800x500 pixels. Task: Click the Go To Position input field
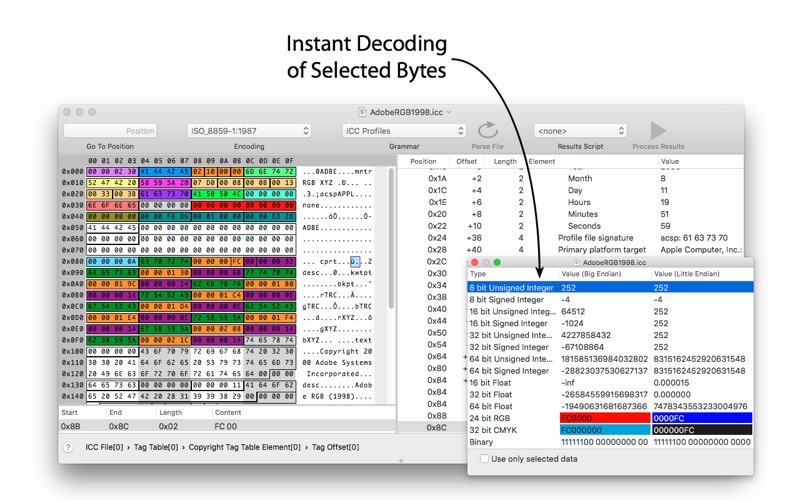(x=111, y=131)
